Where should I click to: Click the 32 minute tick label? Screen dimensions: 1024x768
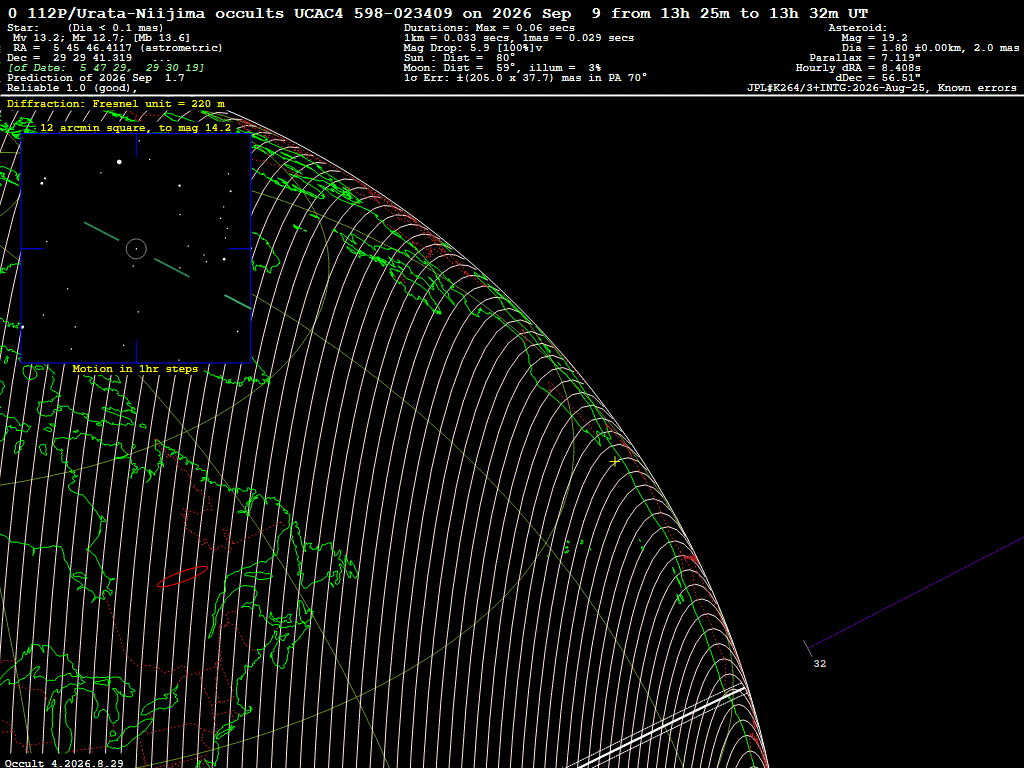pyautogui.click(x=820, y=664)
